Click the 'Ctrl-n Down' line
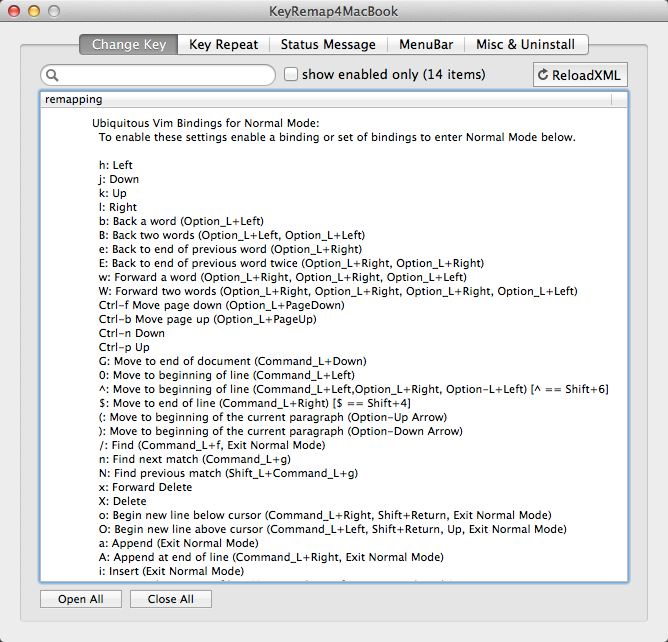 [132, 333]
